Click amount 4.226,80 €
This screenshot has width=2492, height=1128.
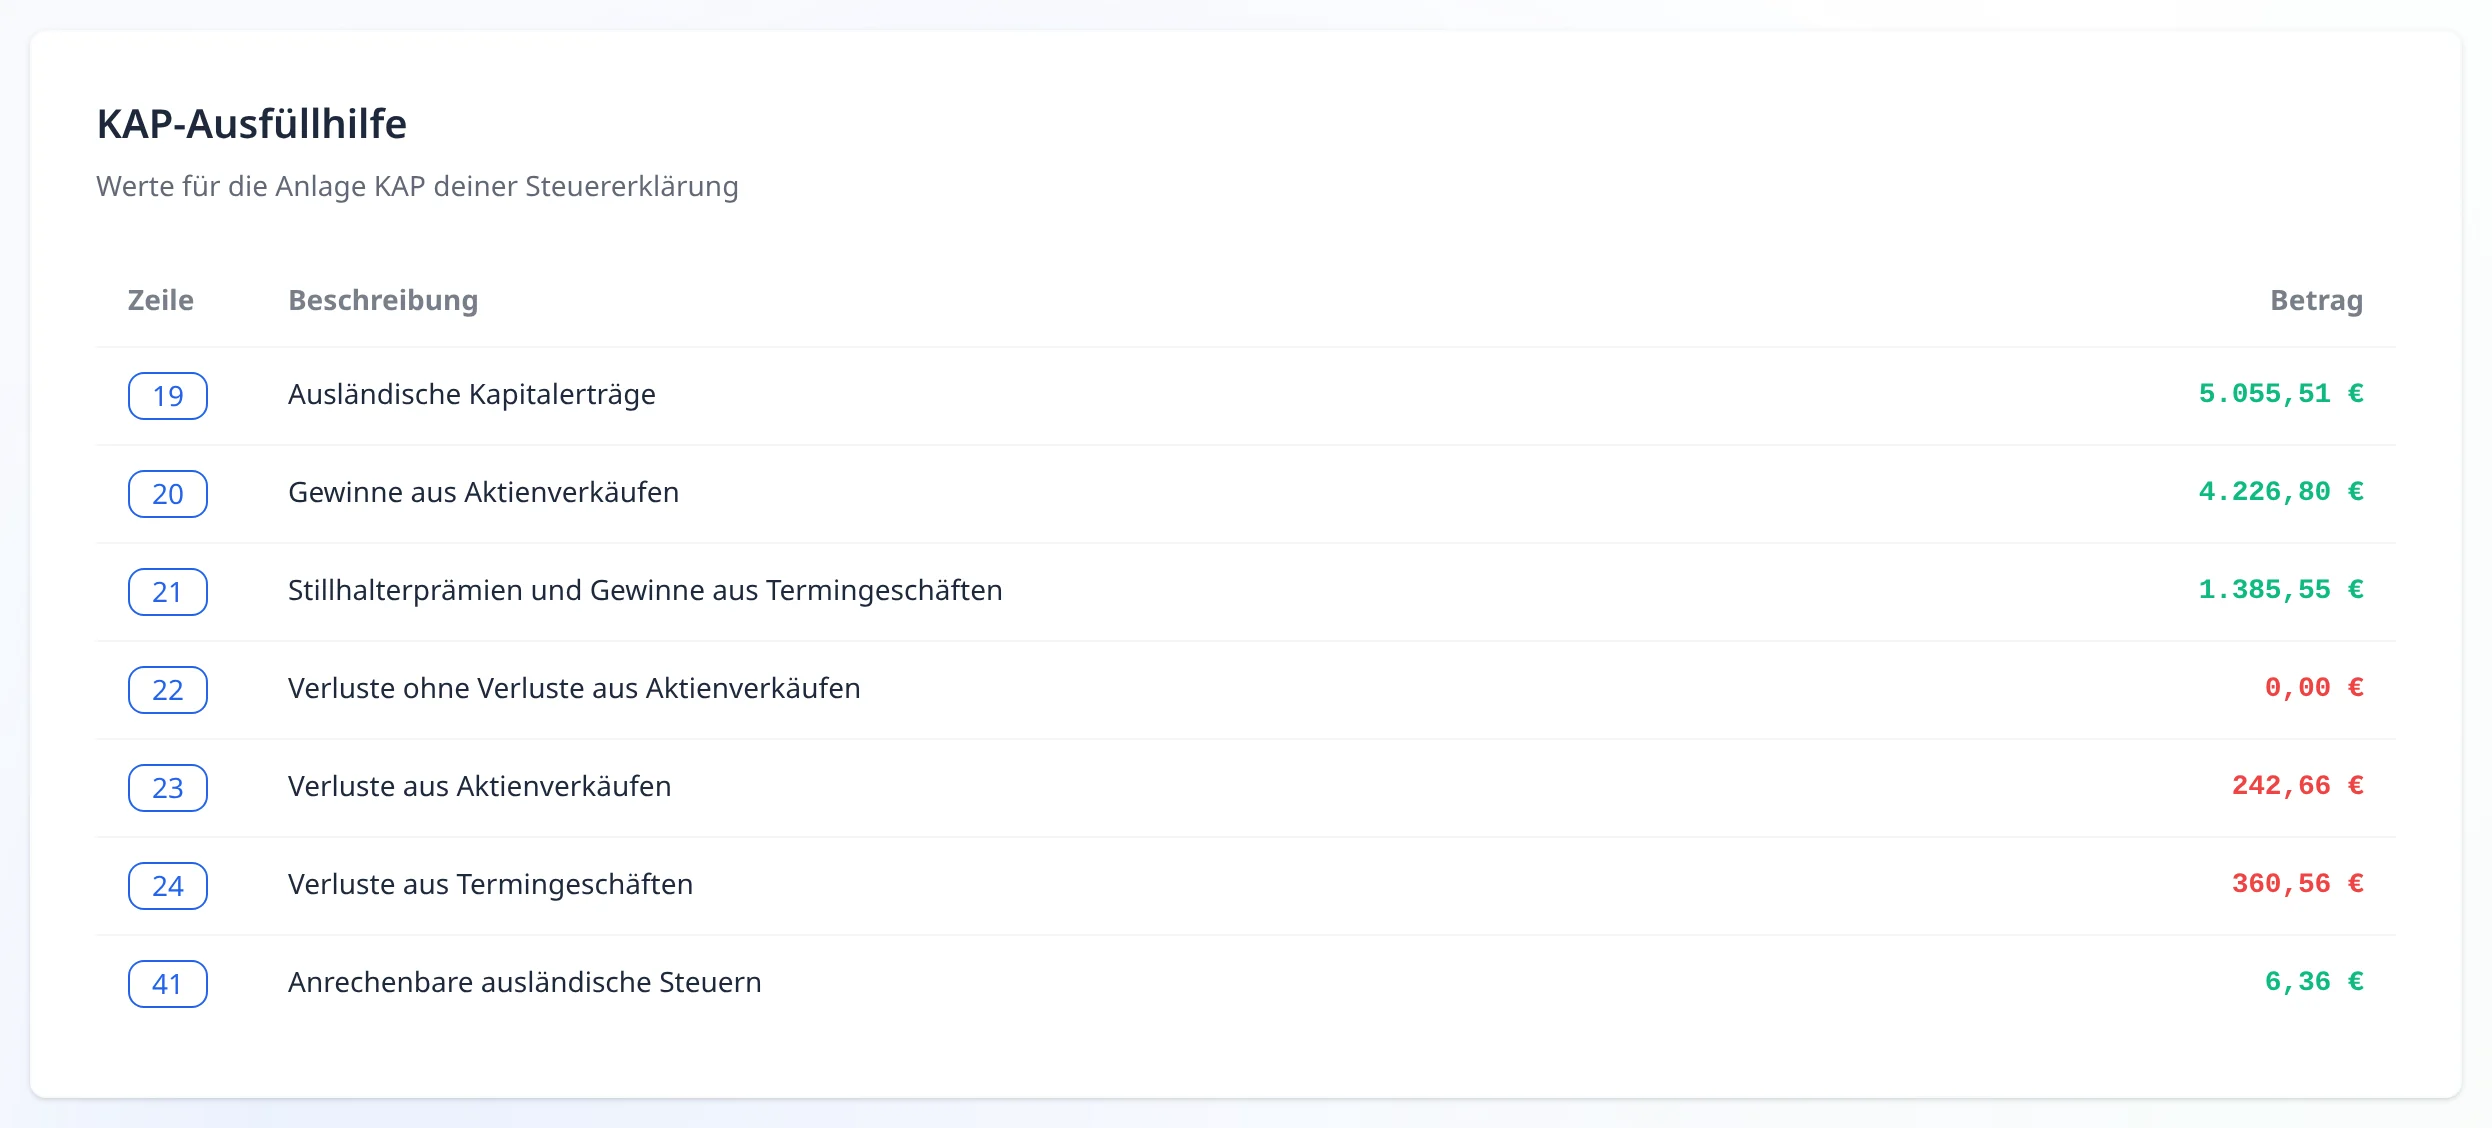[2280, 492]
